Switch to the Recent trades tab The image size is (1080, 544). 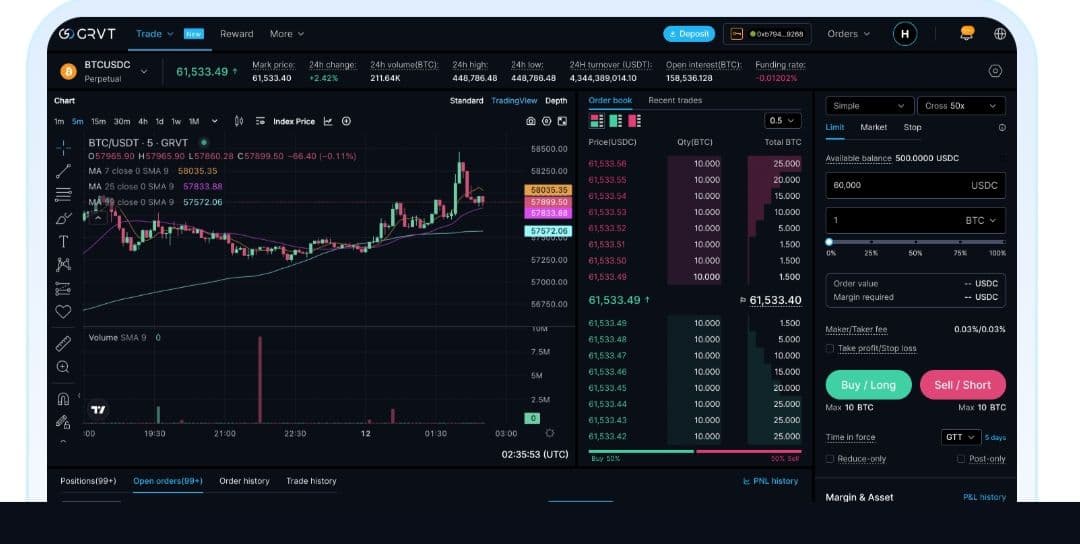(x=675, y=100)
